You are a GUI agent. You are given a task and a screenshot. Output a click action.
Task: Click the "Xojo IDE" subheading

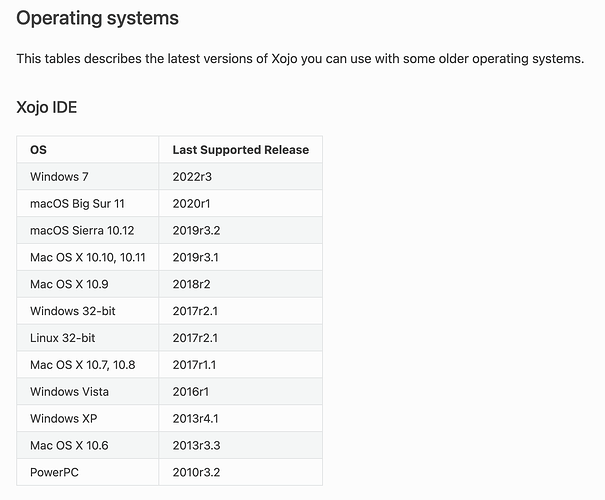tap(47, 108)
